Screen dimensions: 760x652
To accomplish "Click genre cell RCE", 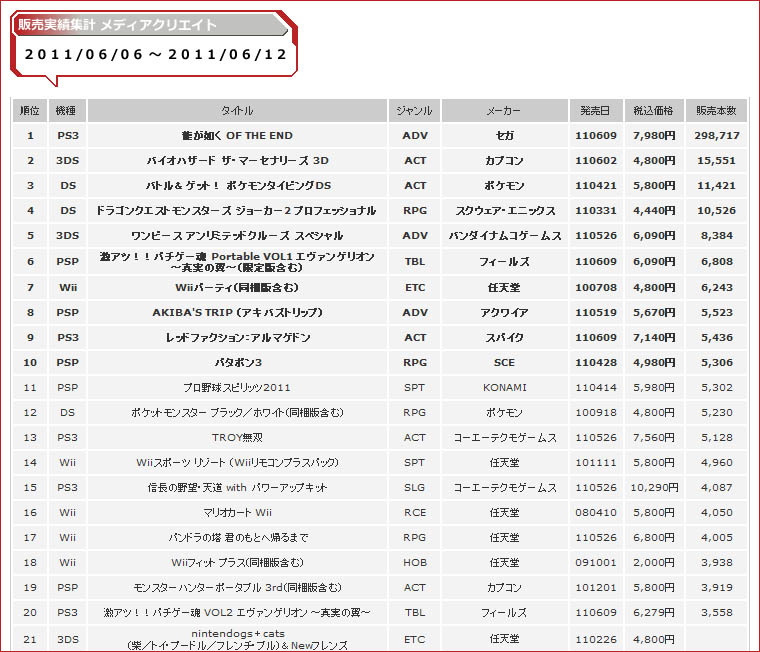I will pos(415,512).
